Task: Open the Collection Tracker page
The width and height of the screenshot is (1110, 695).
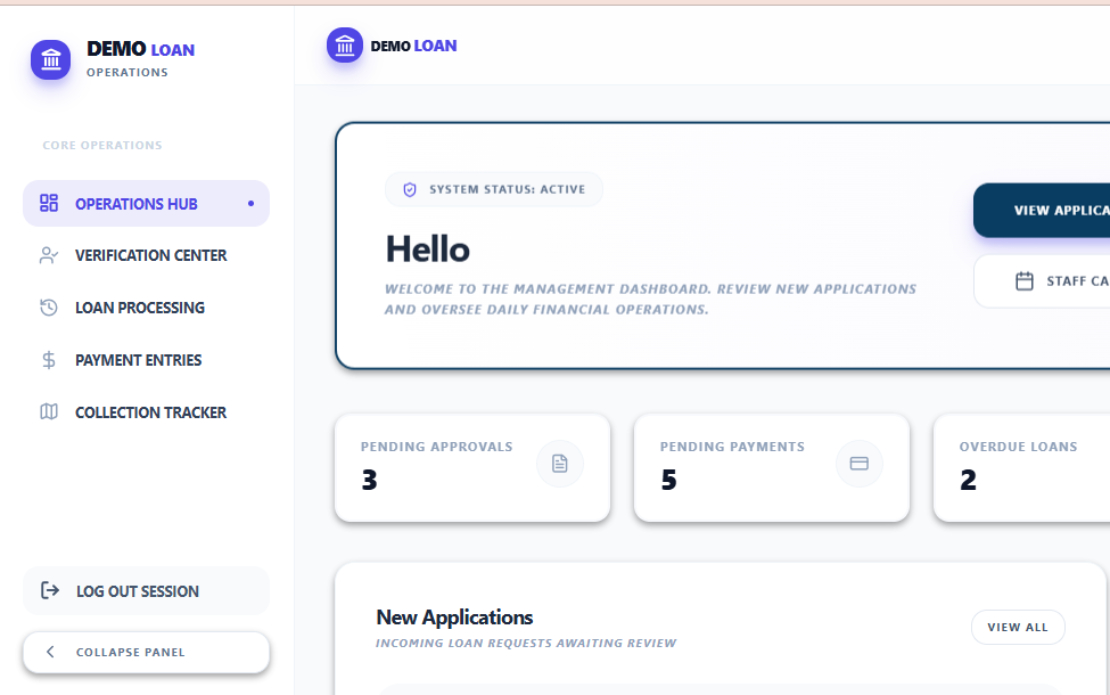Action: click(x=147, y=413)
